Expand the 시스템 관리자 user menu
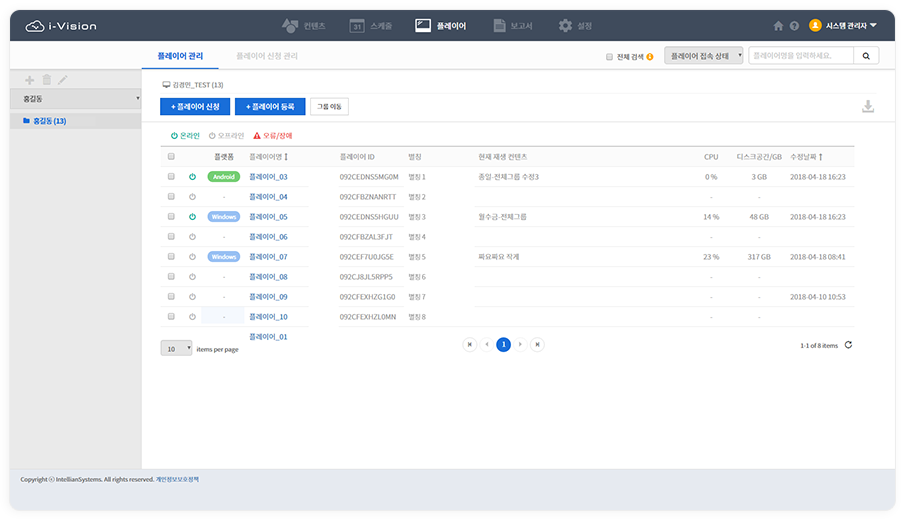 (843, 26)
